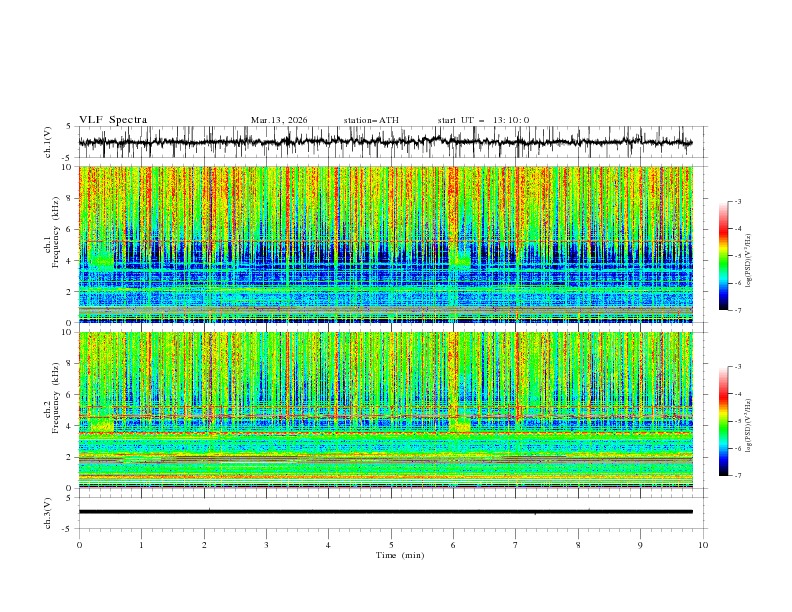
Task: Click the time axis tick label '7'
Action: pyautogui.click(x=516, y=545)
